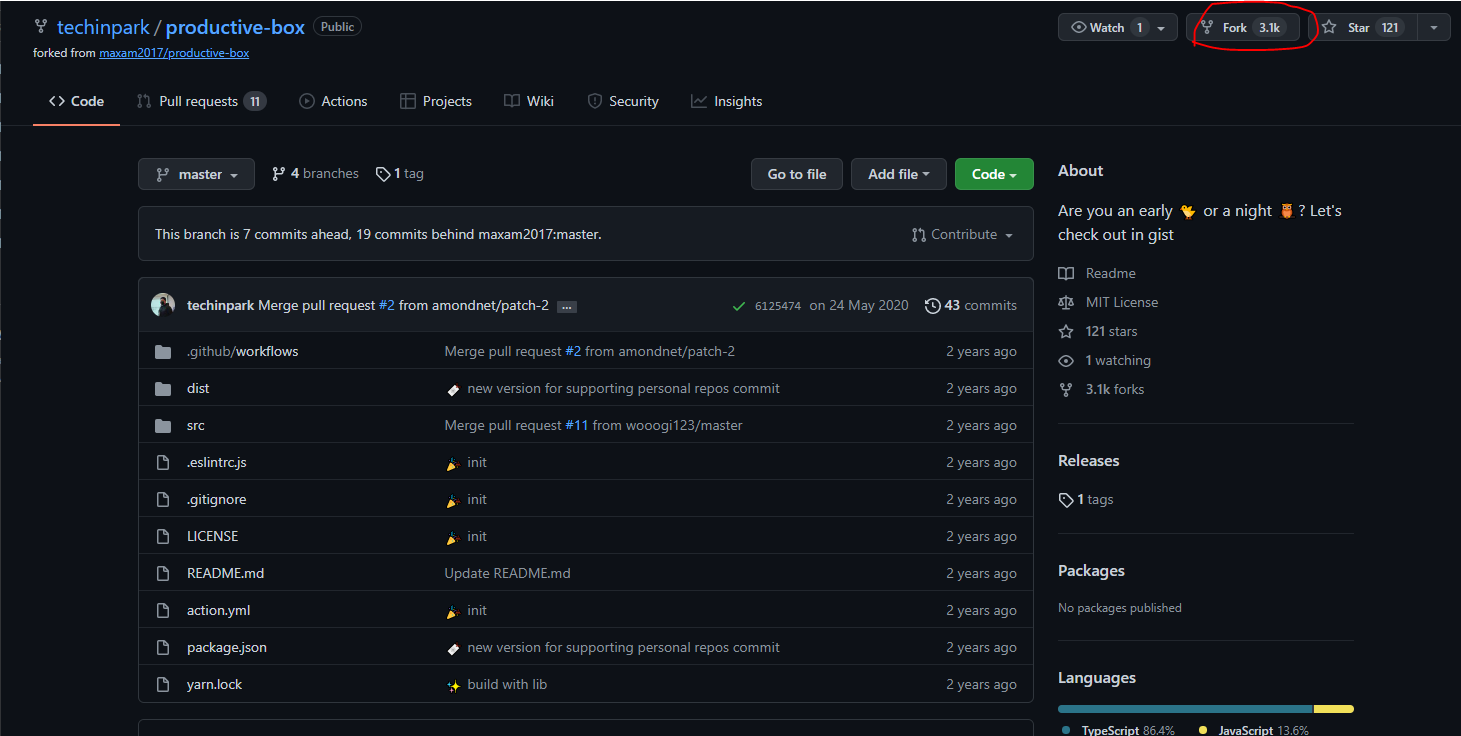This screenshot has width=1461, height=736.
Task: Open commit hash 6125474
Action: (x=778, y=306)
